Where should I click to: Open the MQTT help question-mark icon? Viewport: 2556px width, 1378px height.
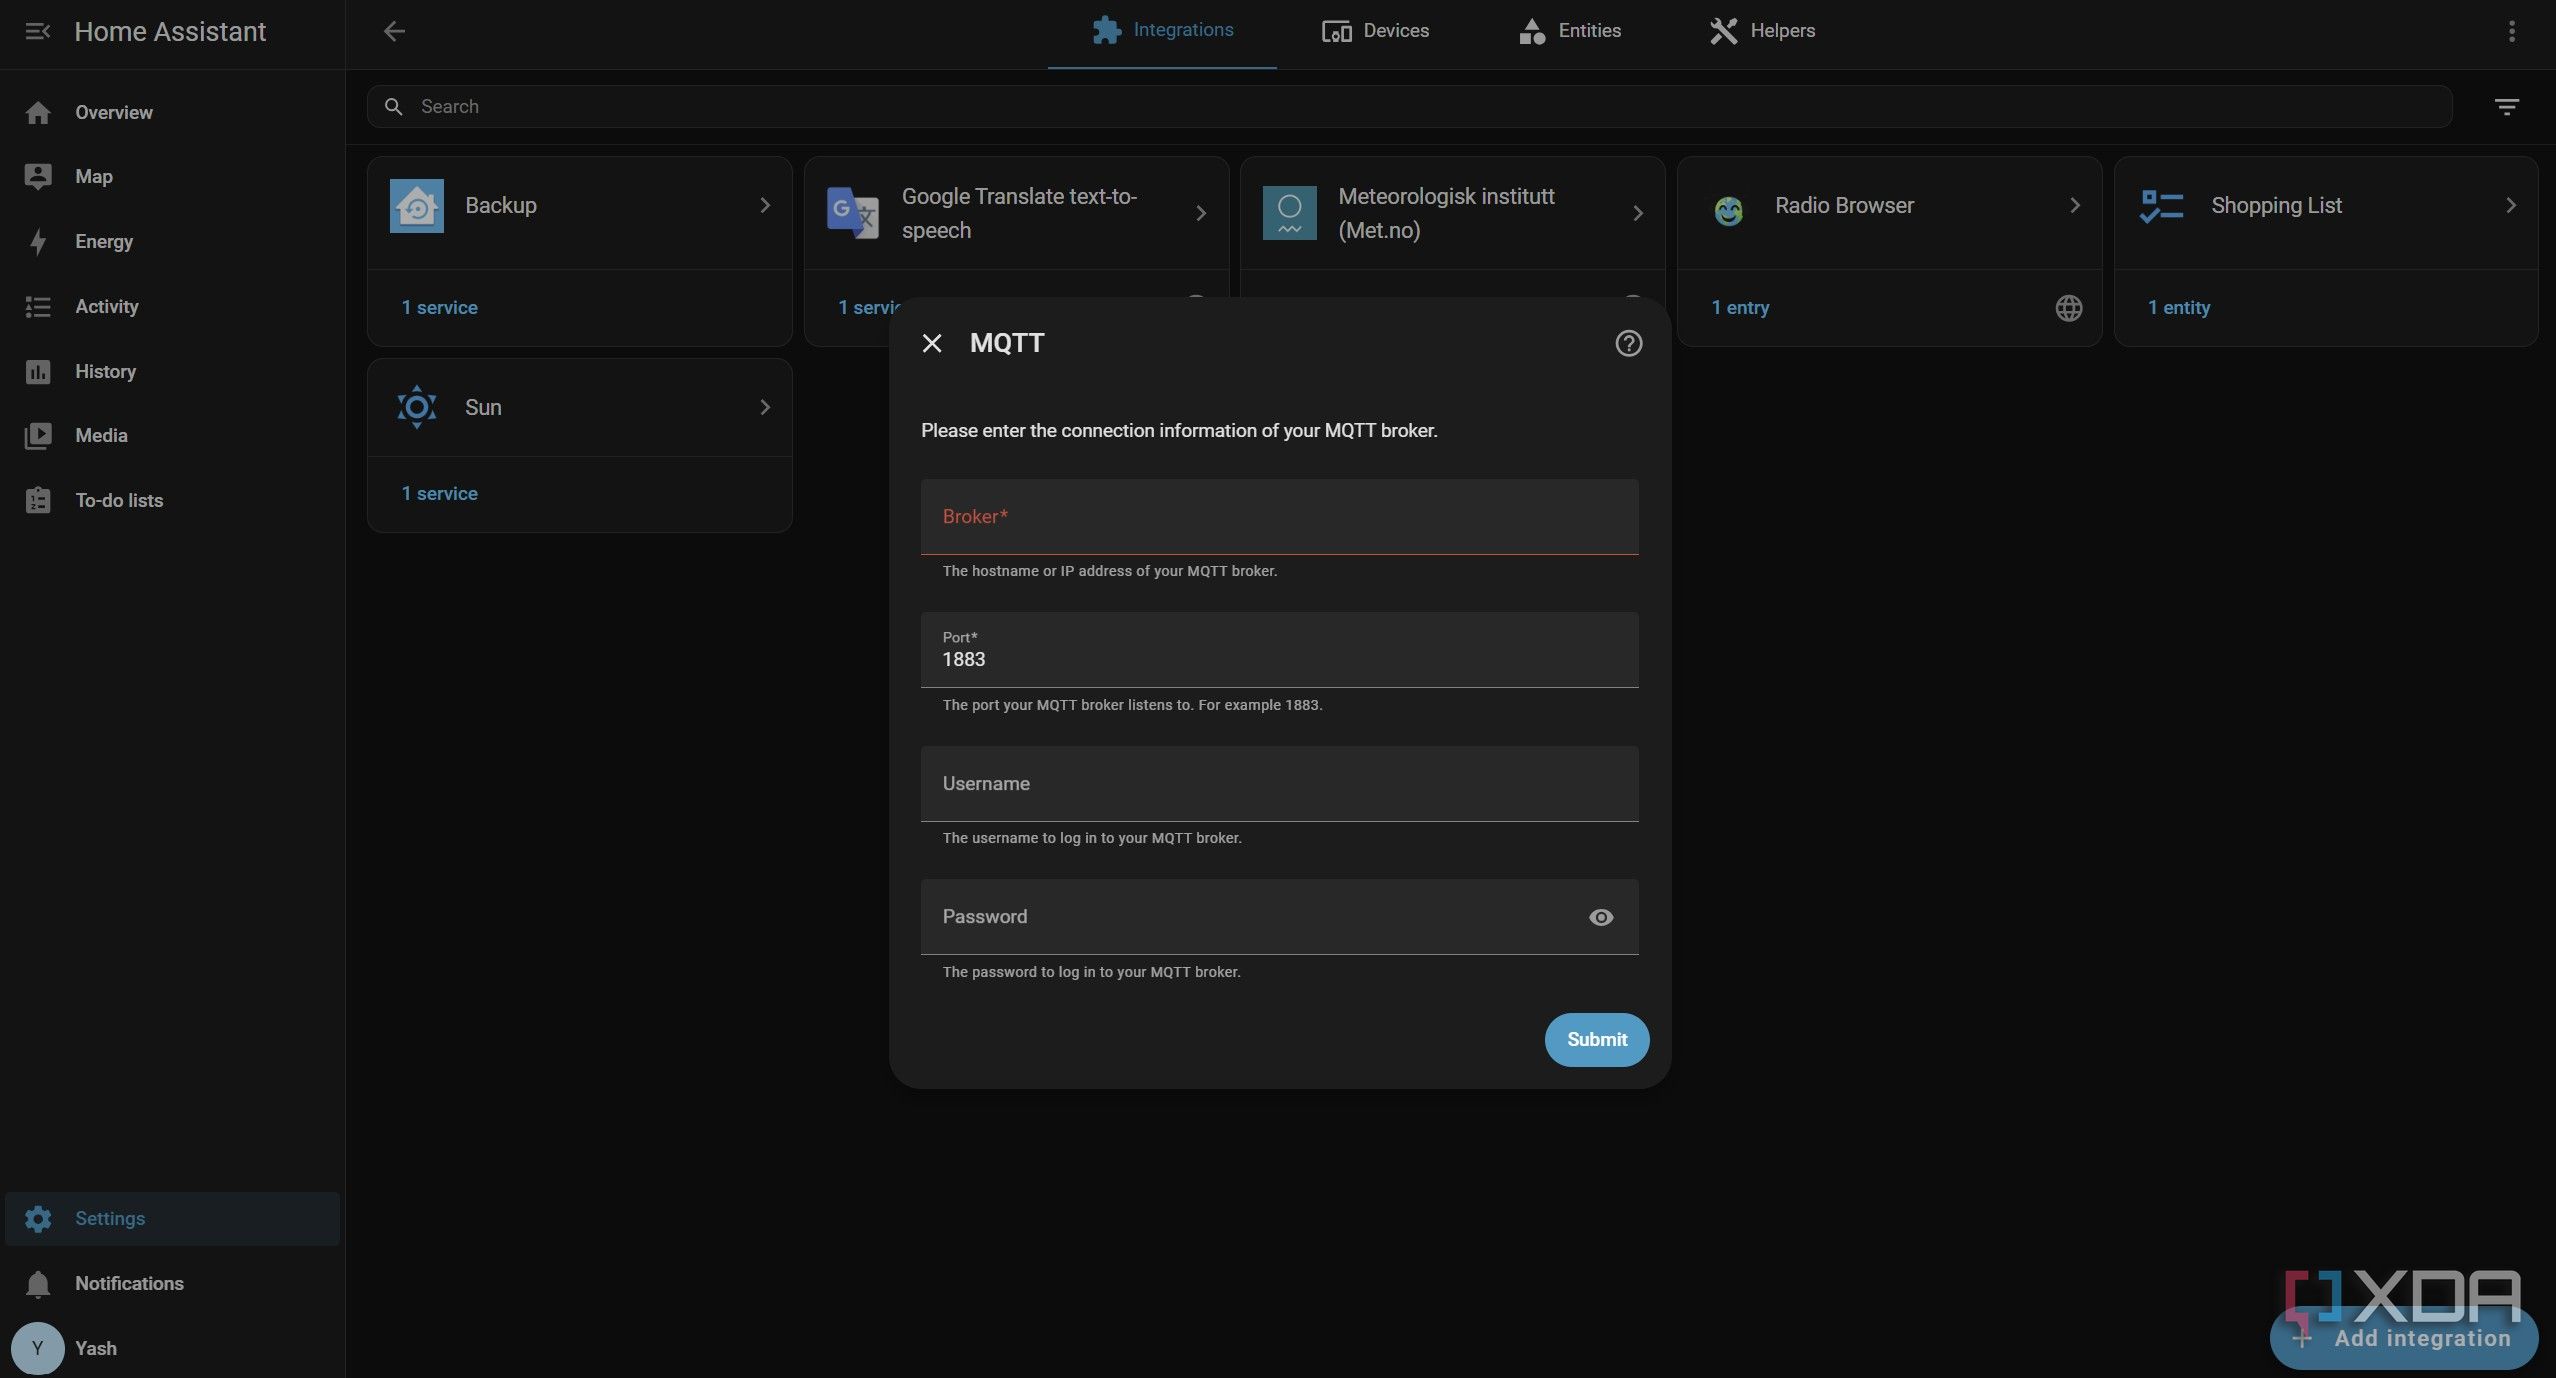pos(1628,343)
